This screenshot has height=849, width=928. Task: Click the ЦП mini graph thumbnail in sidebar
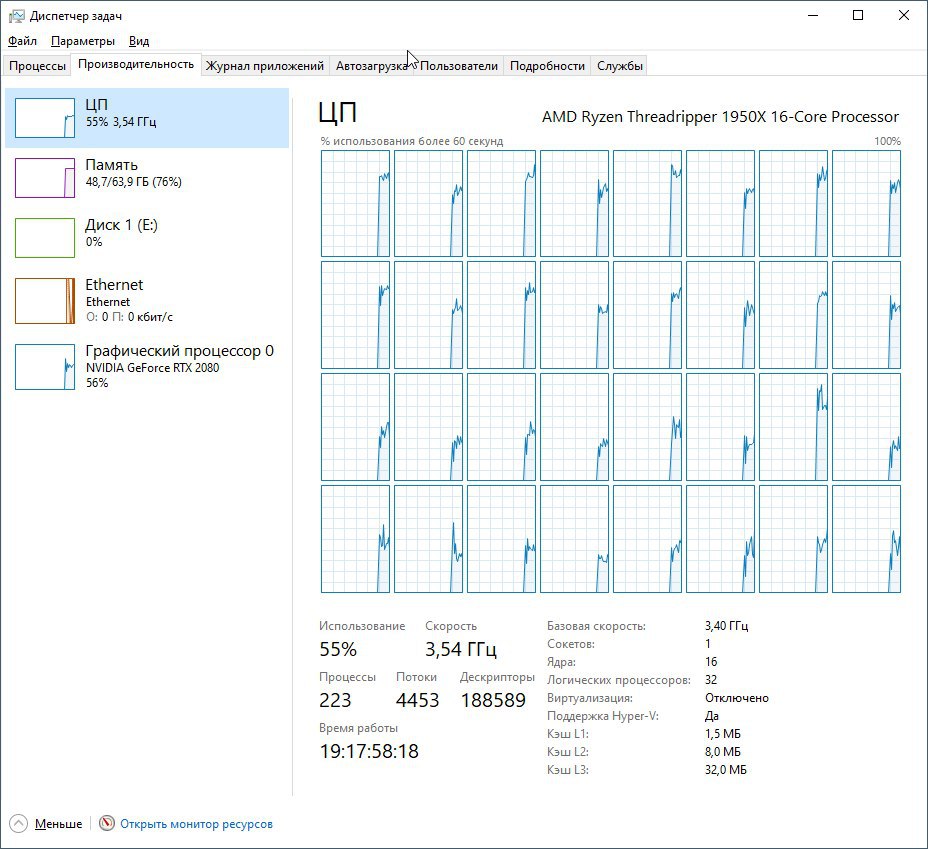pyautogui.click(x=45, y=118)
